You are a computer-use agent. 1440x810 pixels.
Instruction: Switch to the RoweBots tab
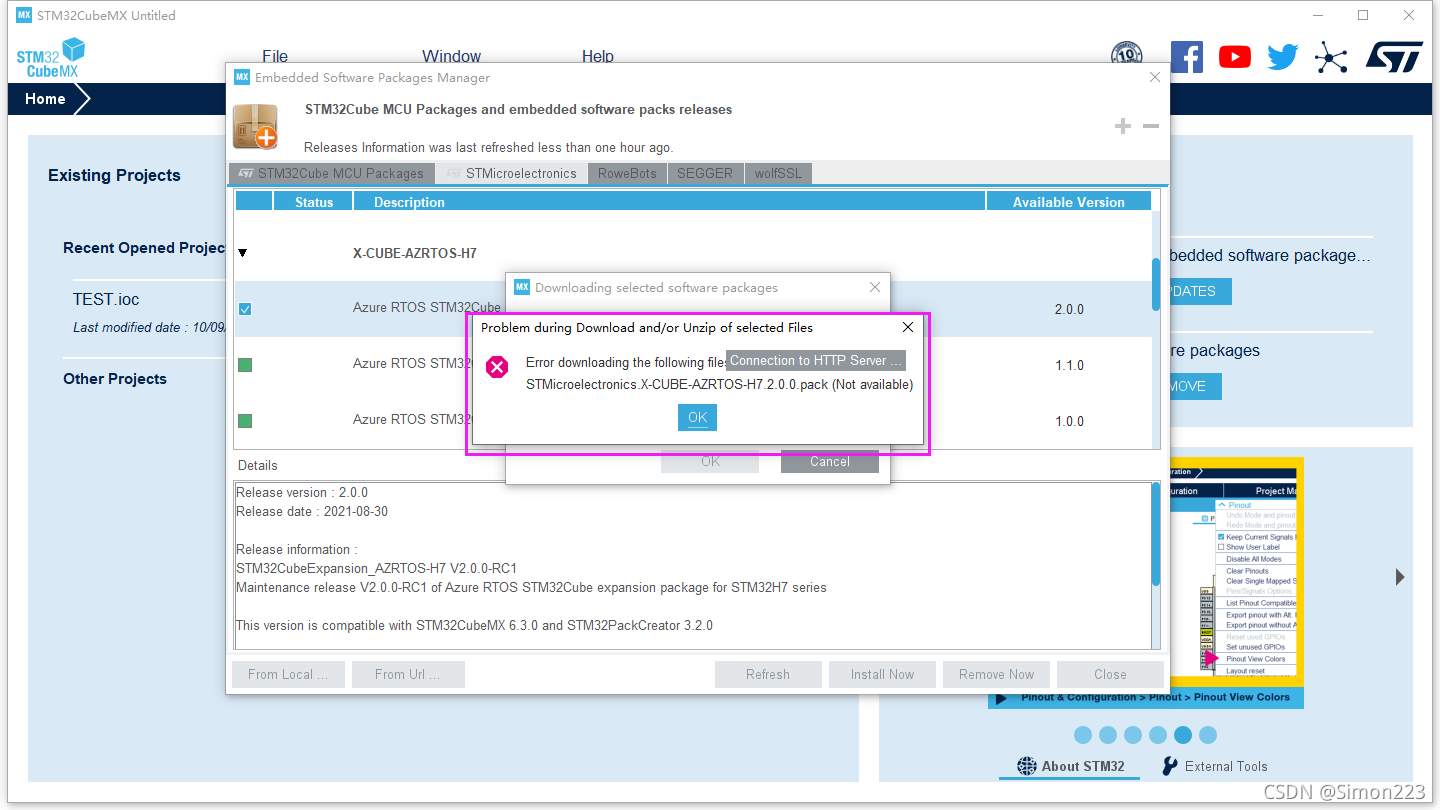tap(628, 173)
